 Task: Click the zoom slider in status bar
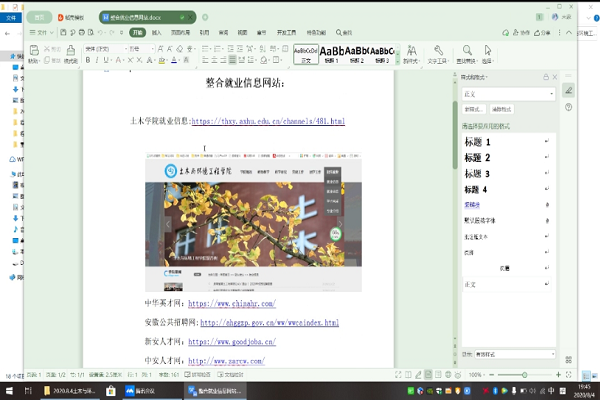(x=525, y=375)
